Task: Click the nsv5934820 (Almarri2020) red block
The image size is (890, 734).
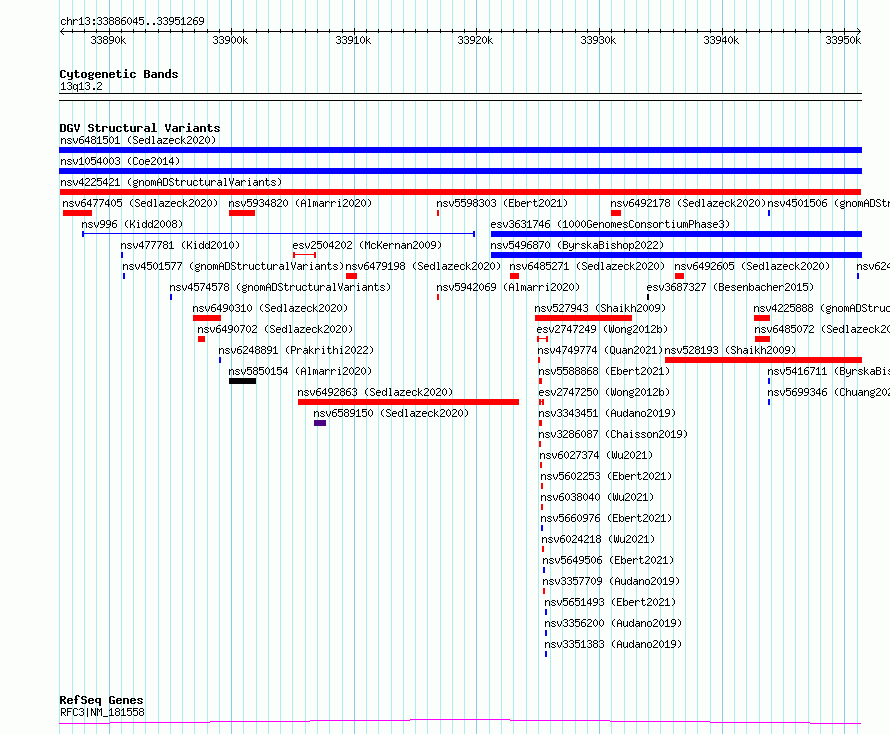Action: click(x=242, y=213)
